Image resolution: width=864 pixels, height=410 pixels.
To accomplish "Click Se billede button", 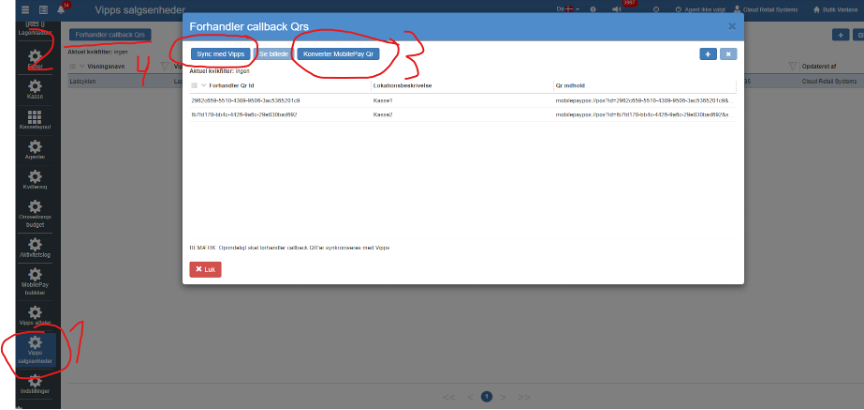I will click(x=273, y=54).
